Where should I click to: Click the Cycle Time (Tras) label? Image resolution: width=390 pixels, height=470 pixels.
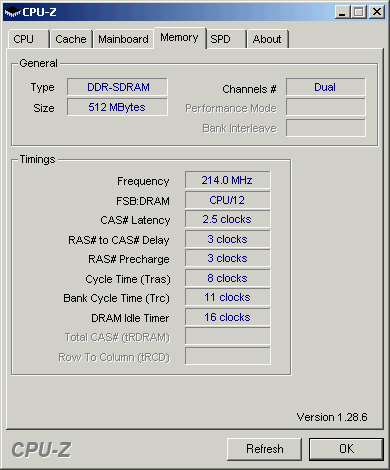(x=128, y=279)
